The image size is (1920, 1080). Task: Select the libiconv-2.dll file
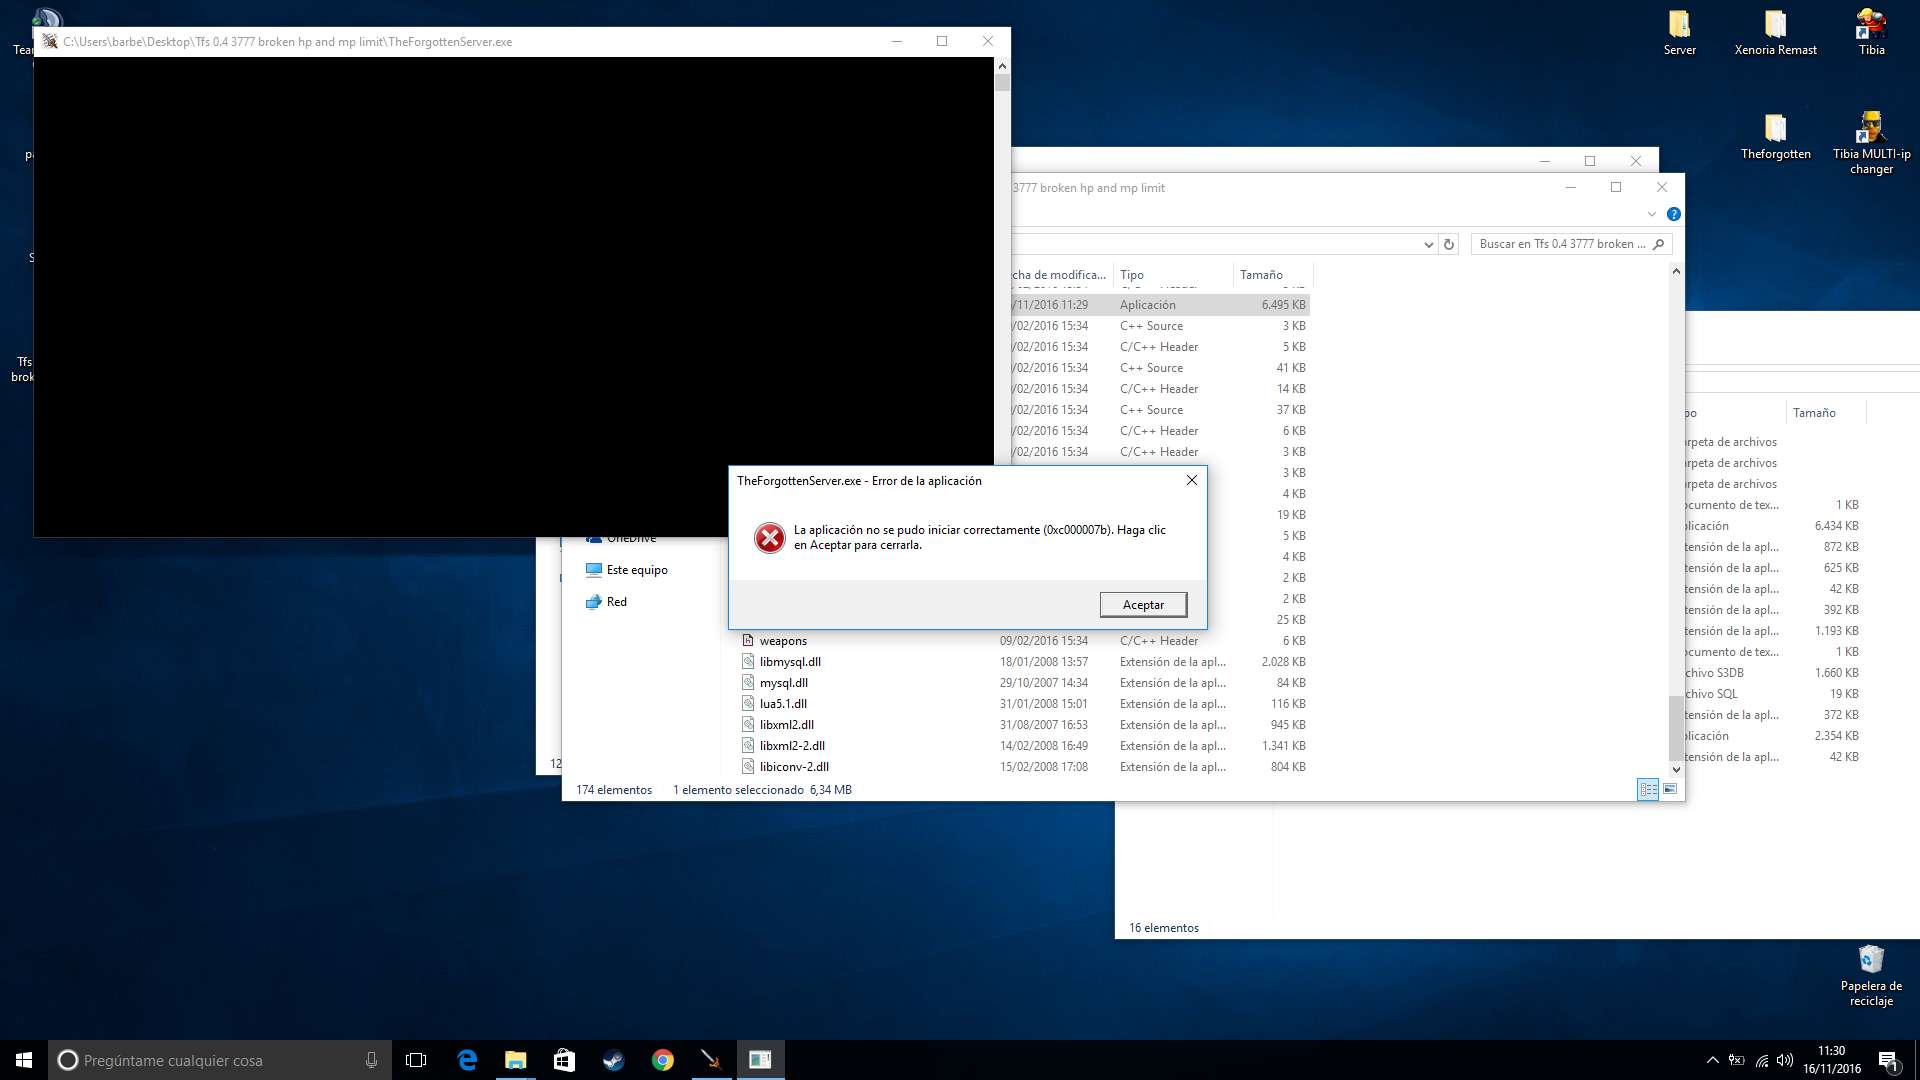pyautogui.click(x=1024, y=767)
